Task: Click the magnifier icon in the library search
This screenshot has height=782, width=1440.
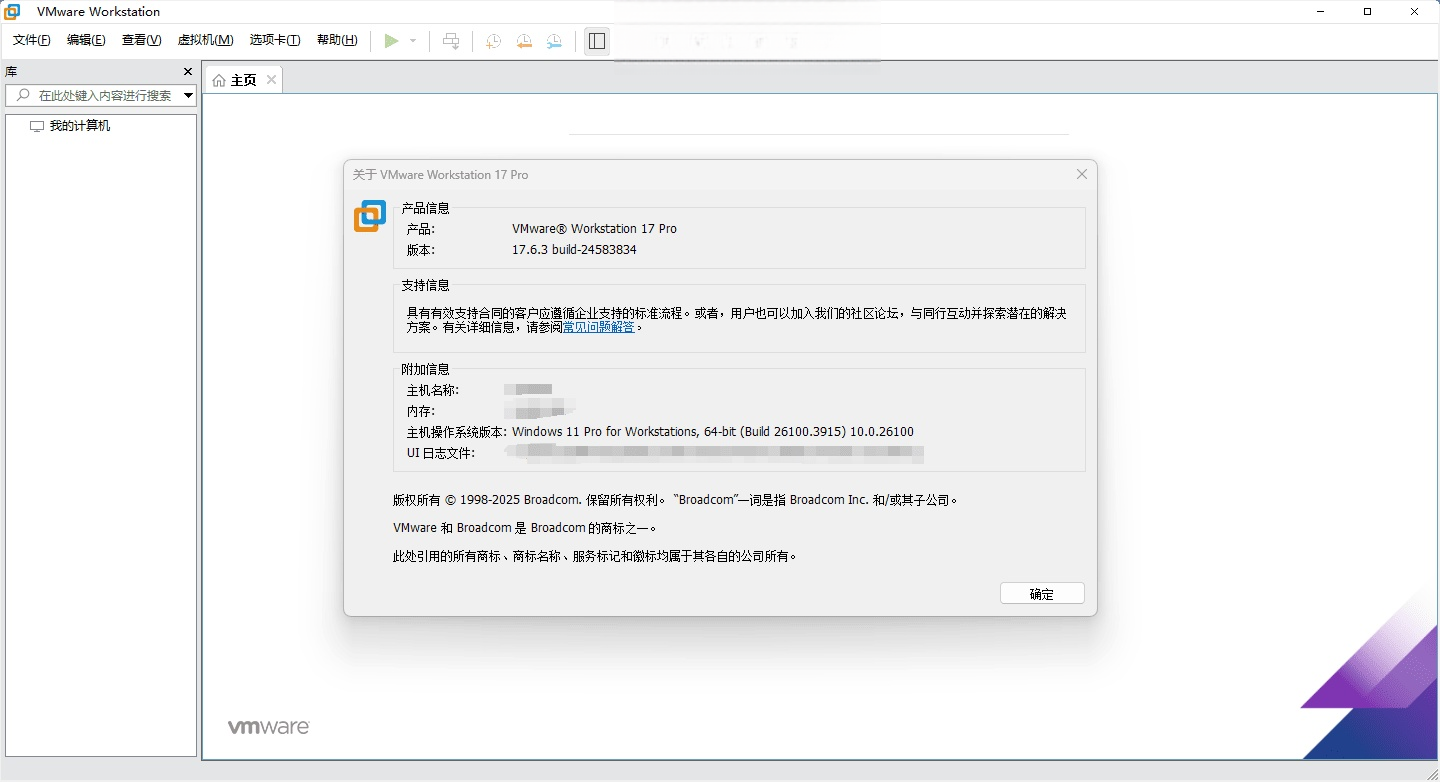Action: [x=24, y=95]
